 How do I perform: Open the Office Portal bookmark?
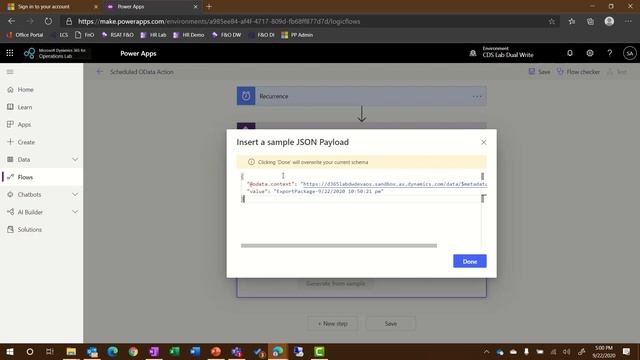(x=25, y=35)
